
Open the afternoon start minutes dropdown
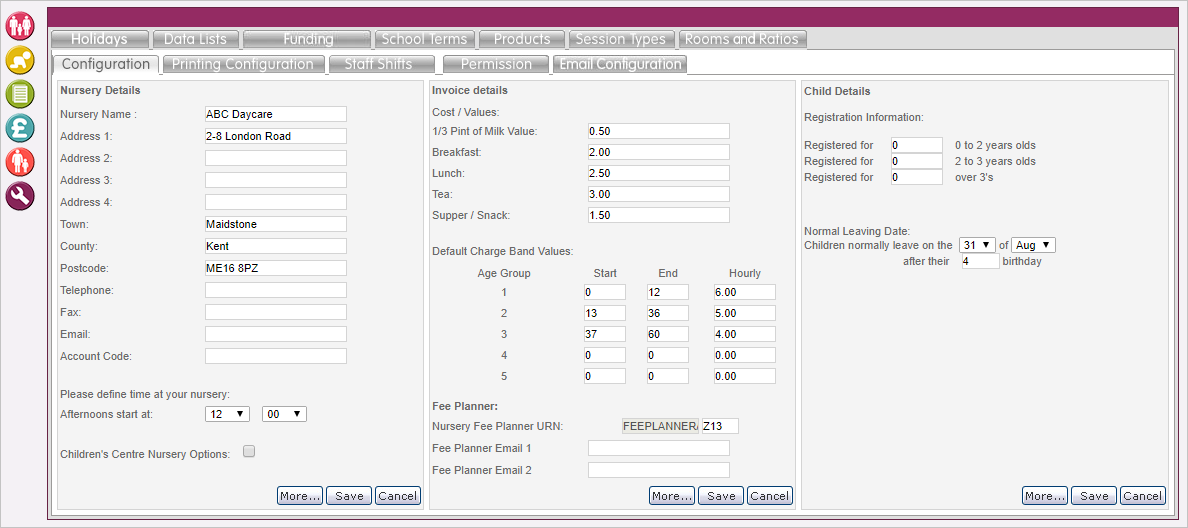click(x=284, y=414)
